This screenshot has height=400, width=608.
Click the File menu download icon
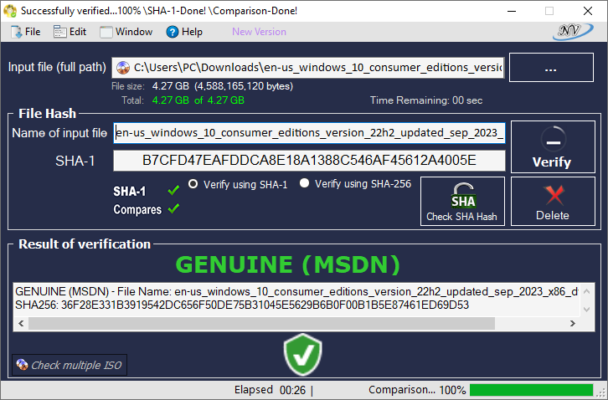tap(16, 32)
